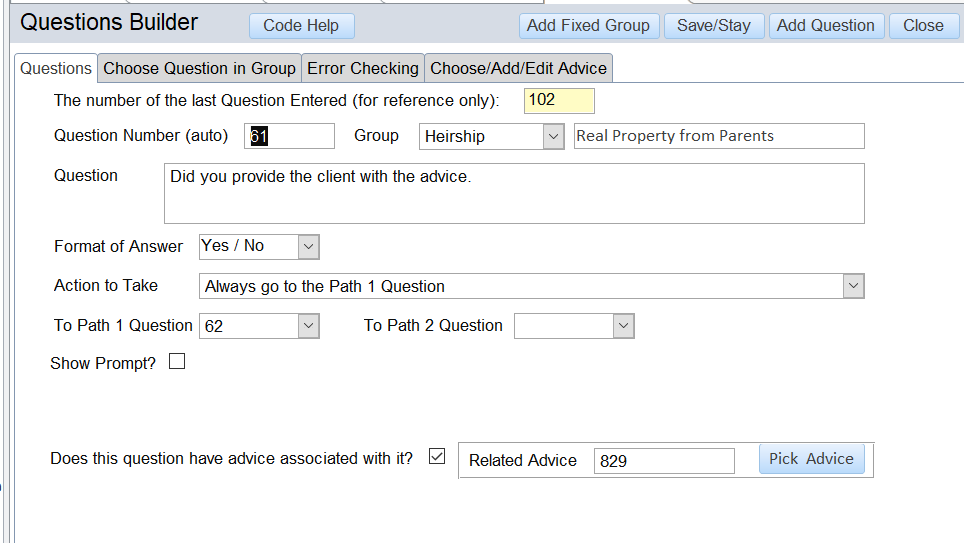Switch to Choose Question in Group tab
This screenshot has height=543, width=964.
200,68
